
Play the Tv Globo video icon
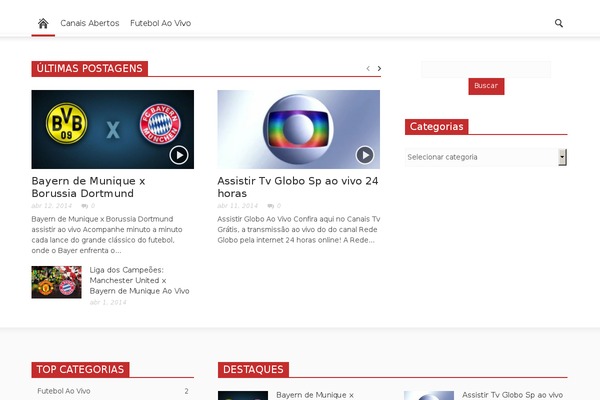pyautogui.click(x=365, y=155)
